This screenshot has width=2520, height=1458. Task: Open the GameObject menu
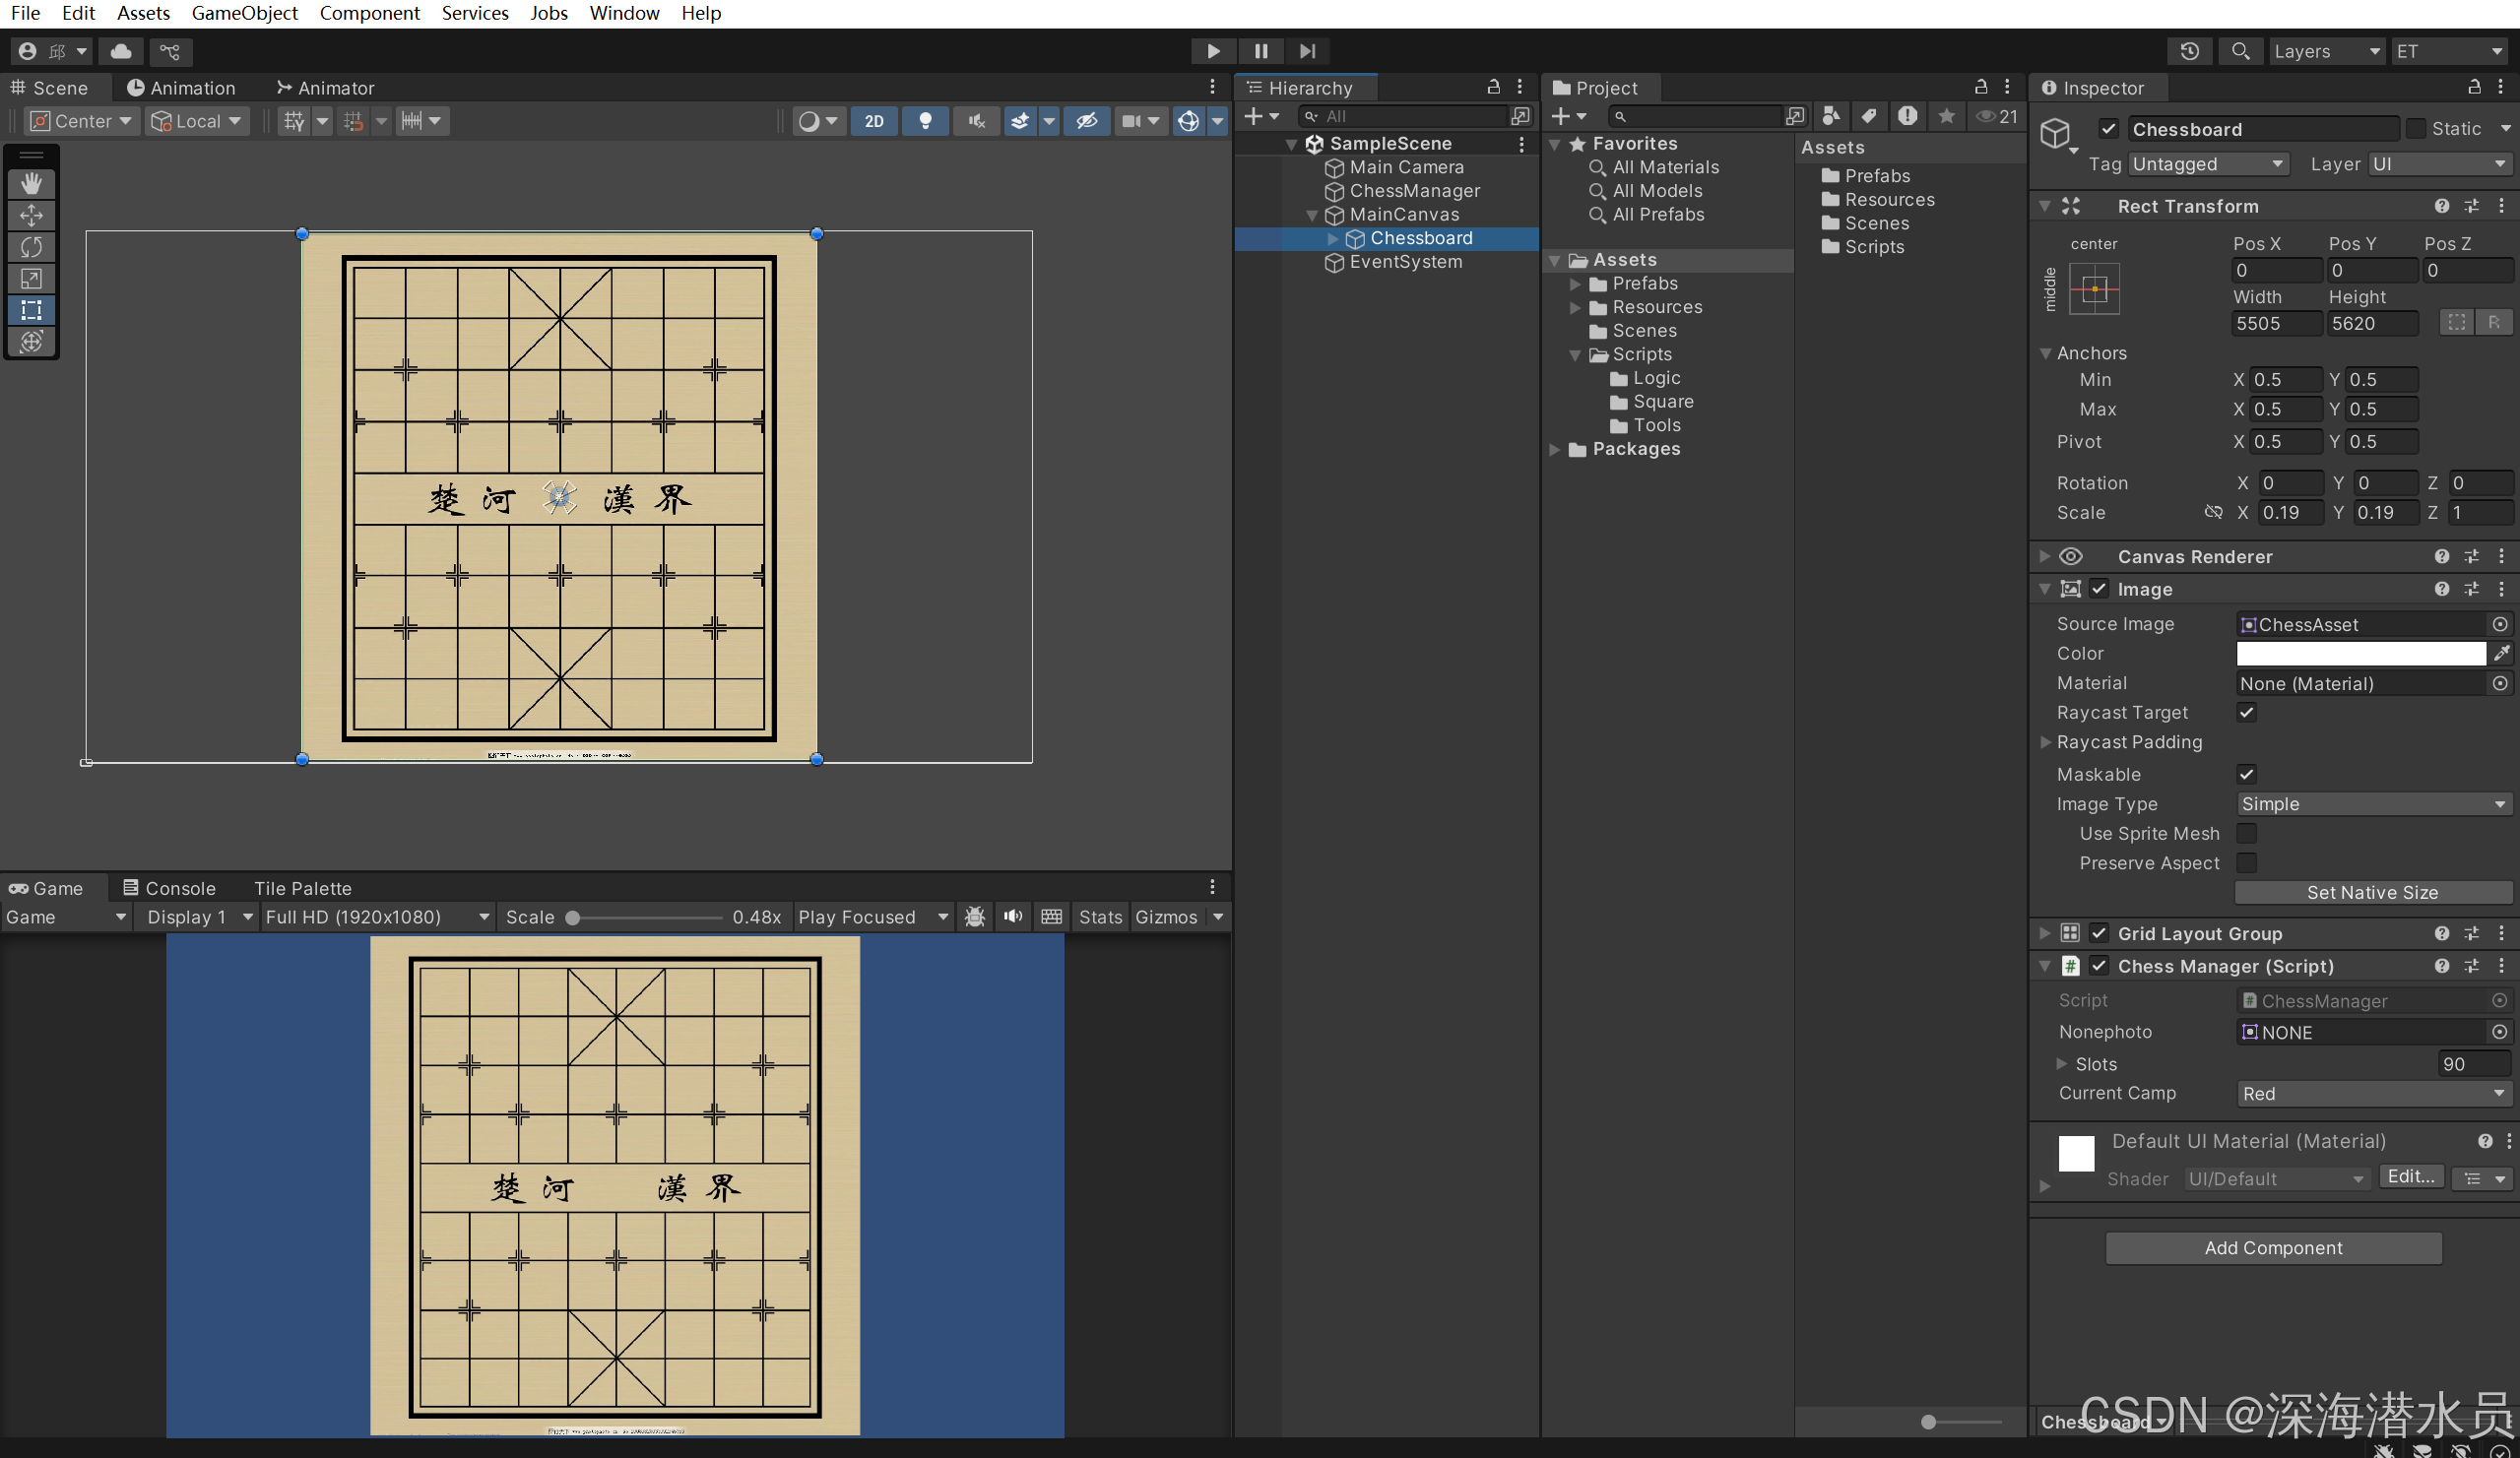coord(244,13)
